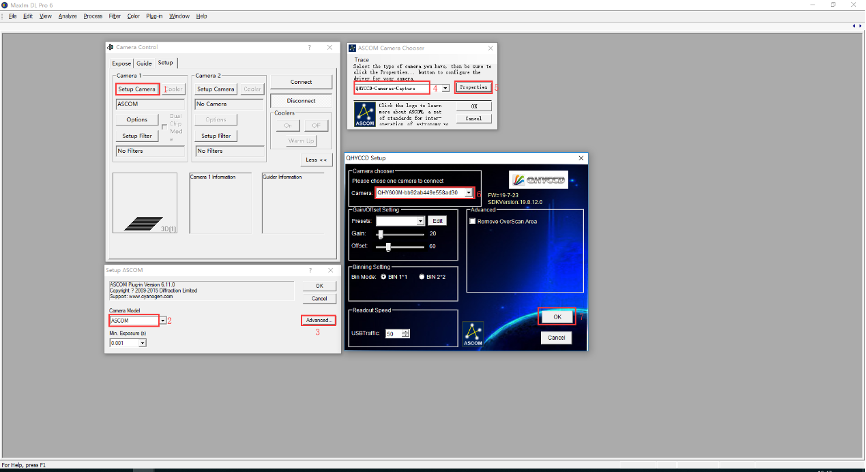The width and height of the screenshot is (866, 472).
Task: Click Setup Filter for Camera 2
Action: point(216,136)
